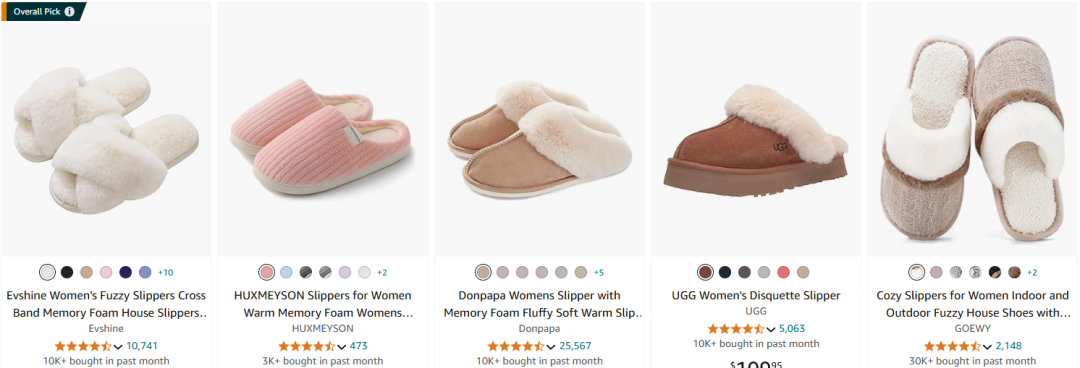Choose the black swatch for UGG Disquette
Screen dimensions: 1080x368
pos(725,272)
